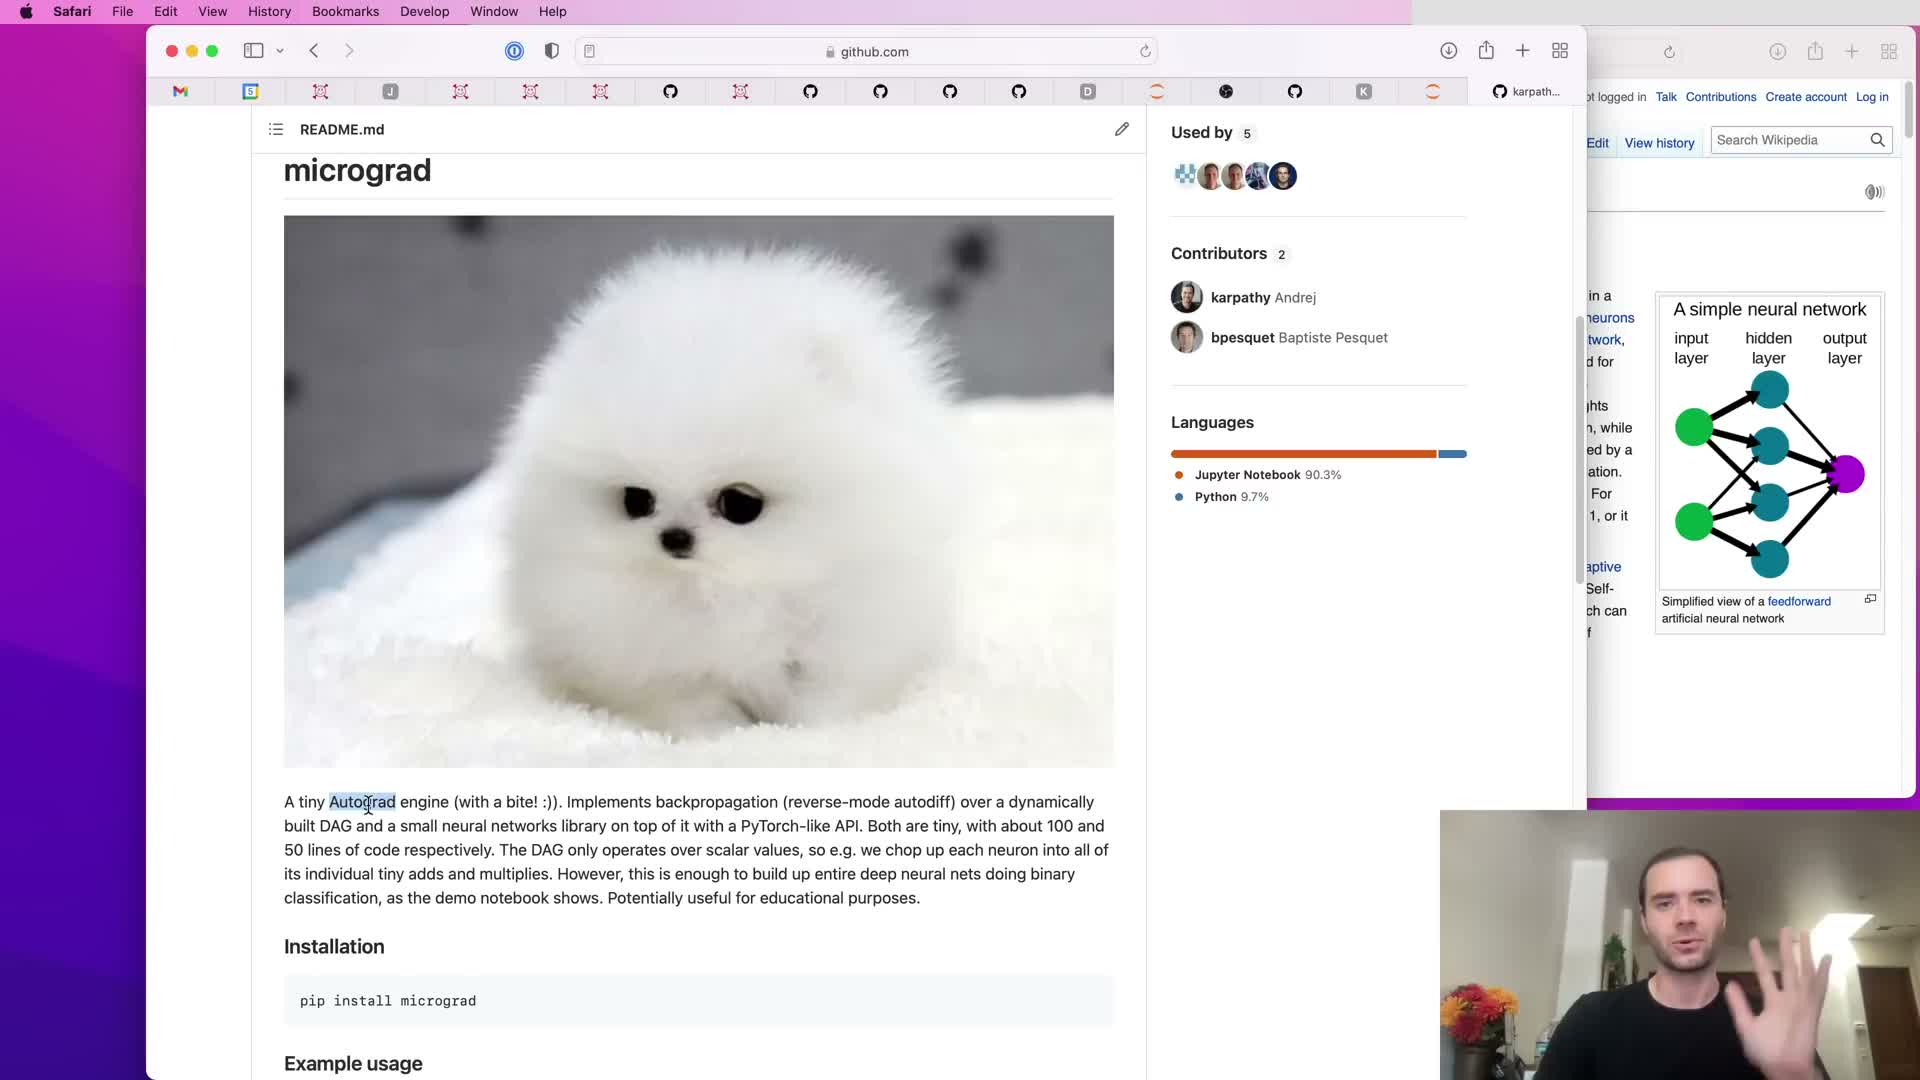Open karpathy contributor profile link

pyautogui.click(x=1240, y=298)
